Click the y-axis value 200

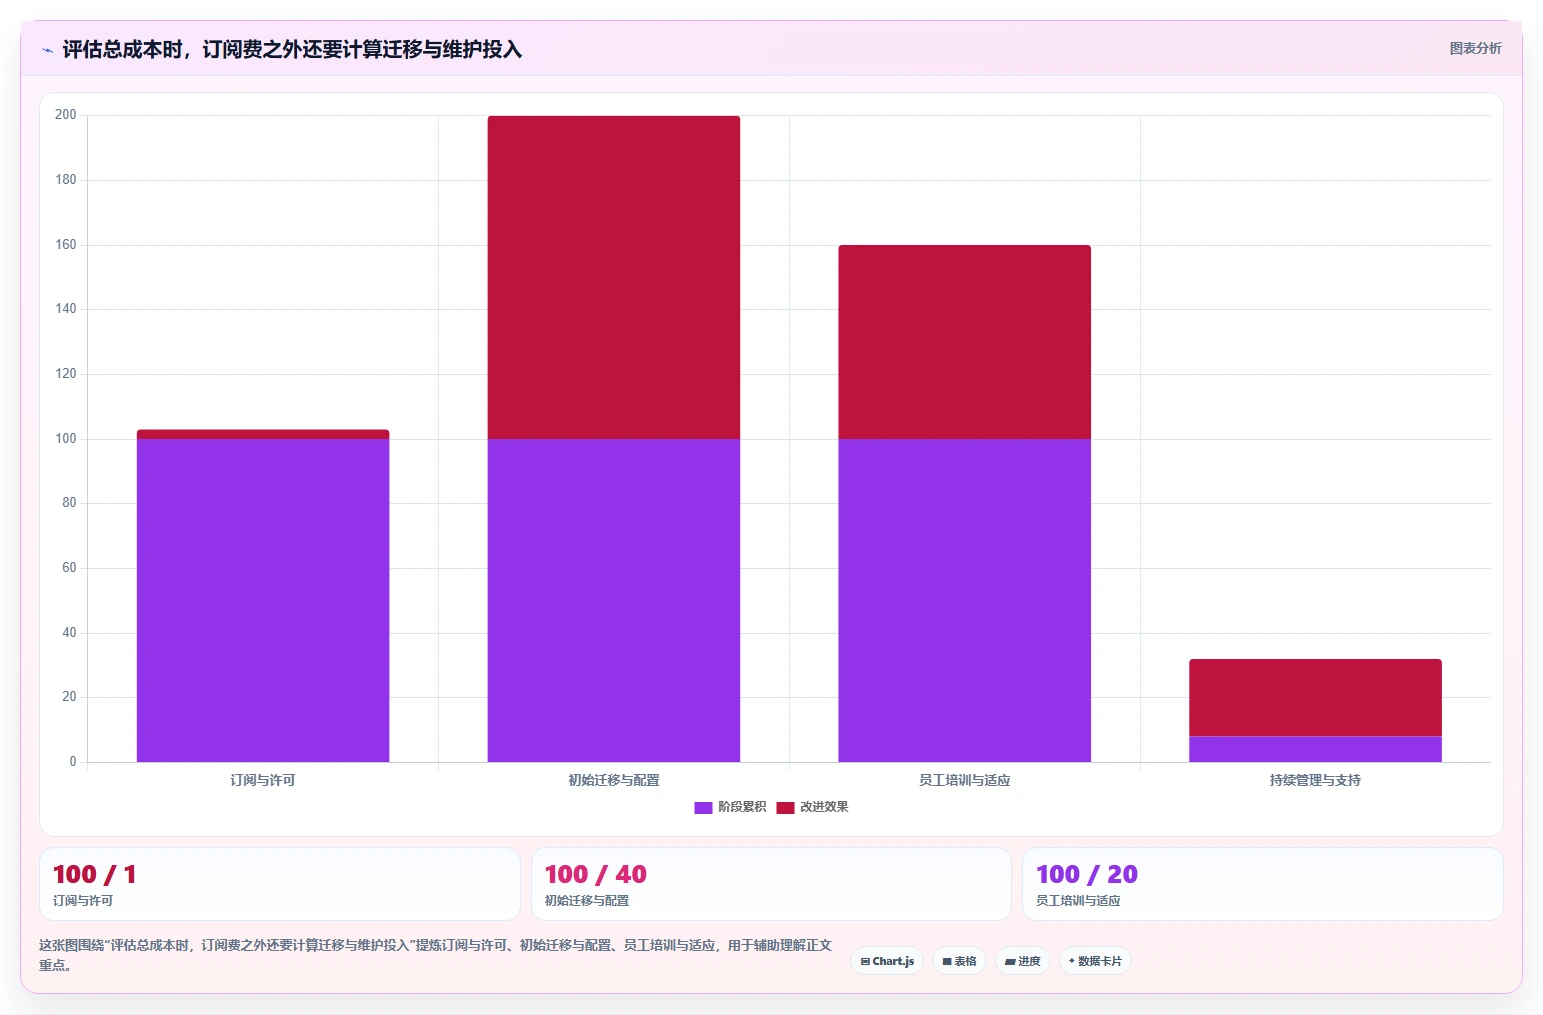[x=66, y=115]
